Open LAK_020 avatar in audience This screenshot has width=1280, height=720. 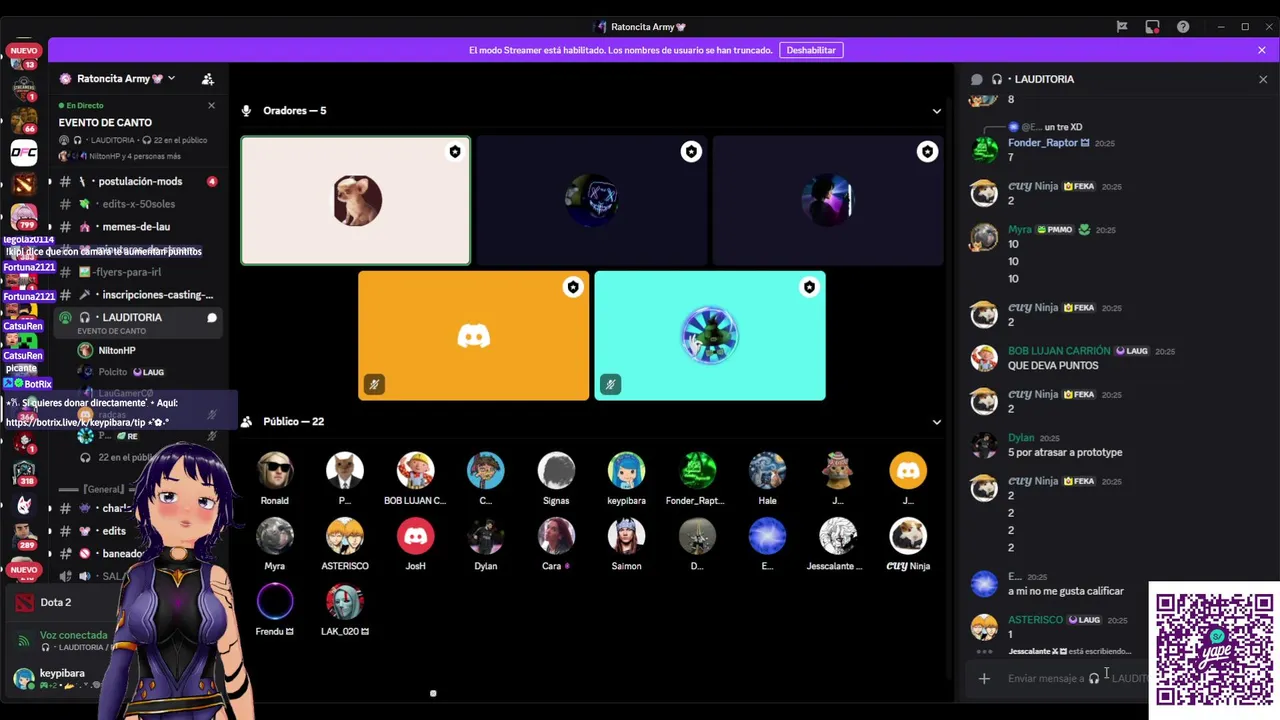345,602
